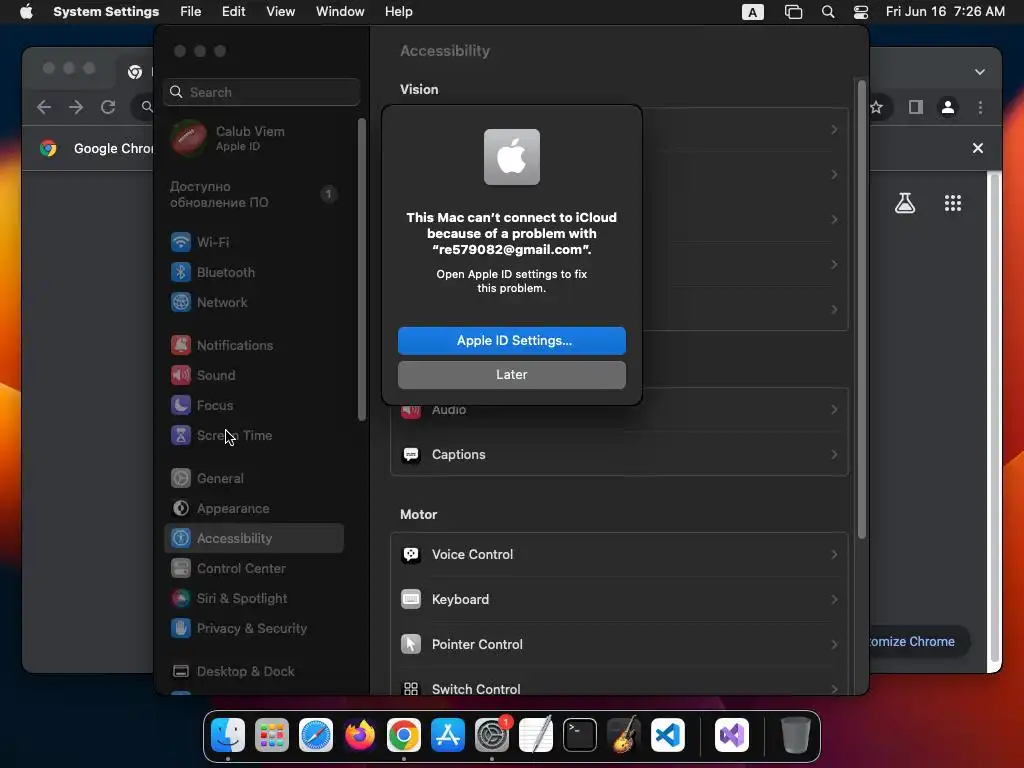
Task: Open the Help menu
Action: pos(398,12)
